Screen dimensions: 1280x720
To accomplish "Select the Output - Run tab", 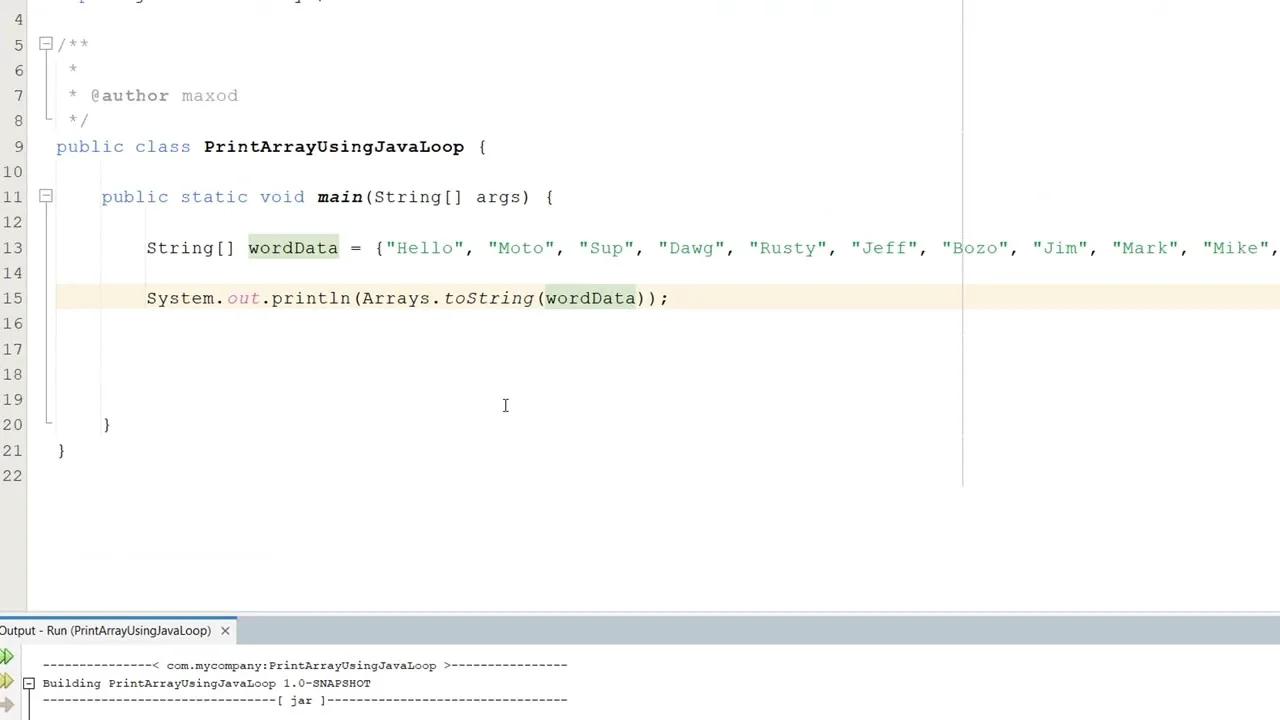I will coord(105,630).
